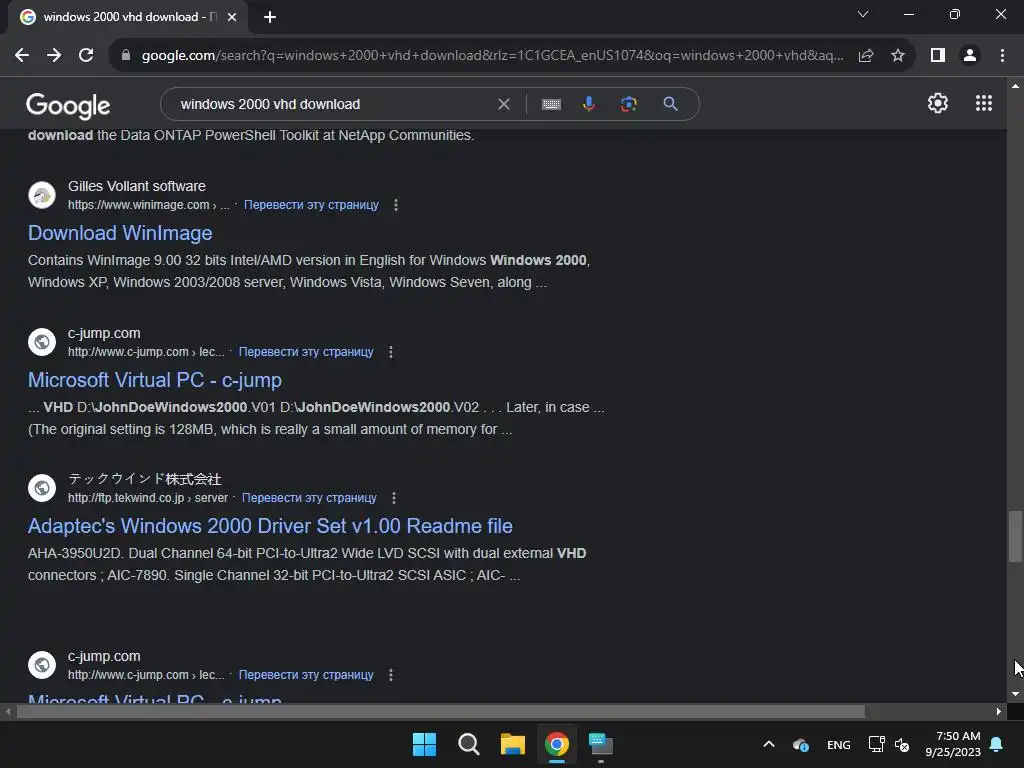Viewport: 1024px width, 768px height.
Task: Open Chrome's three-dot menu
Action: click(x=1002, y=56)
